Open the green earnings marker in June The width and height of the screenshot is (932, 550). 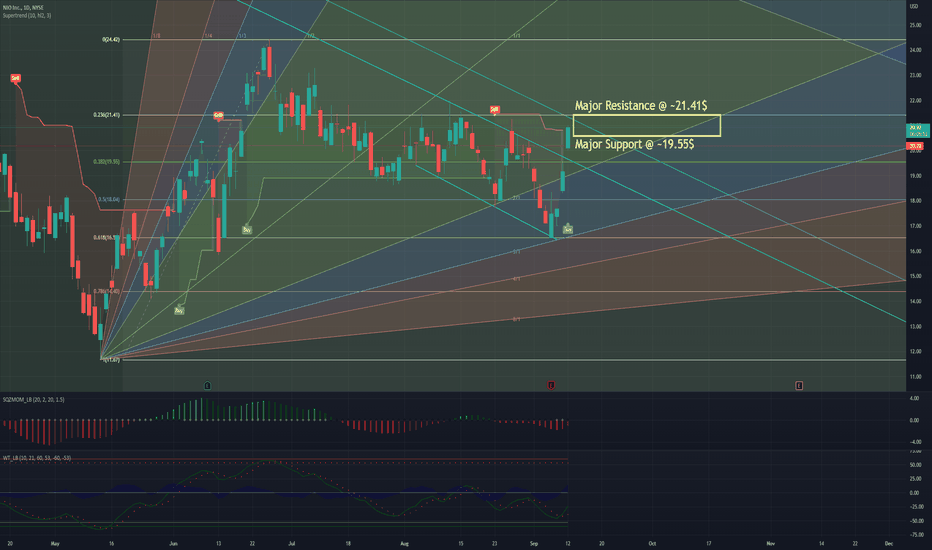click(x=207, y=385)
